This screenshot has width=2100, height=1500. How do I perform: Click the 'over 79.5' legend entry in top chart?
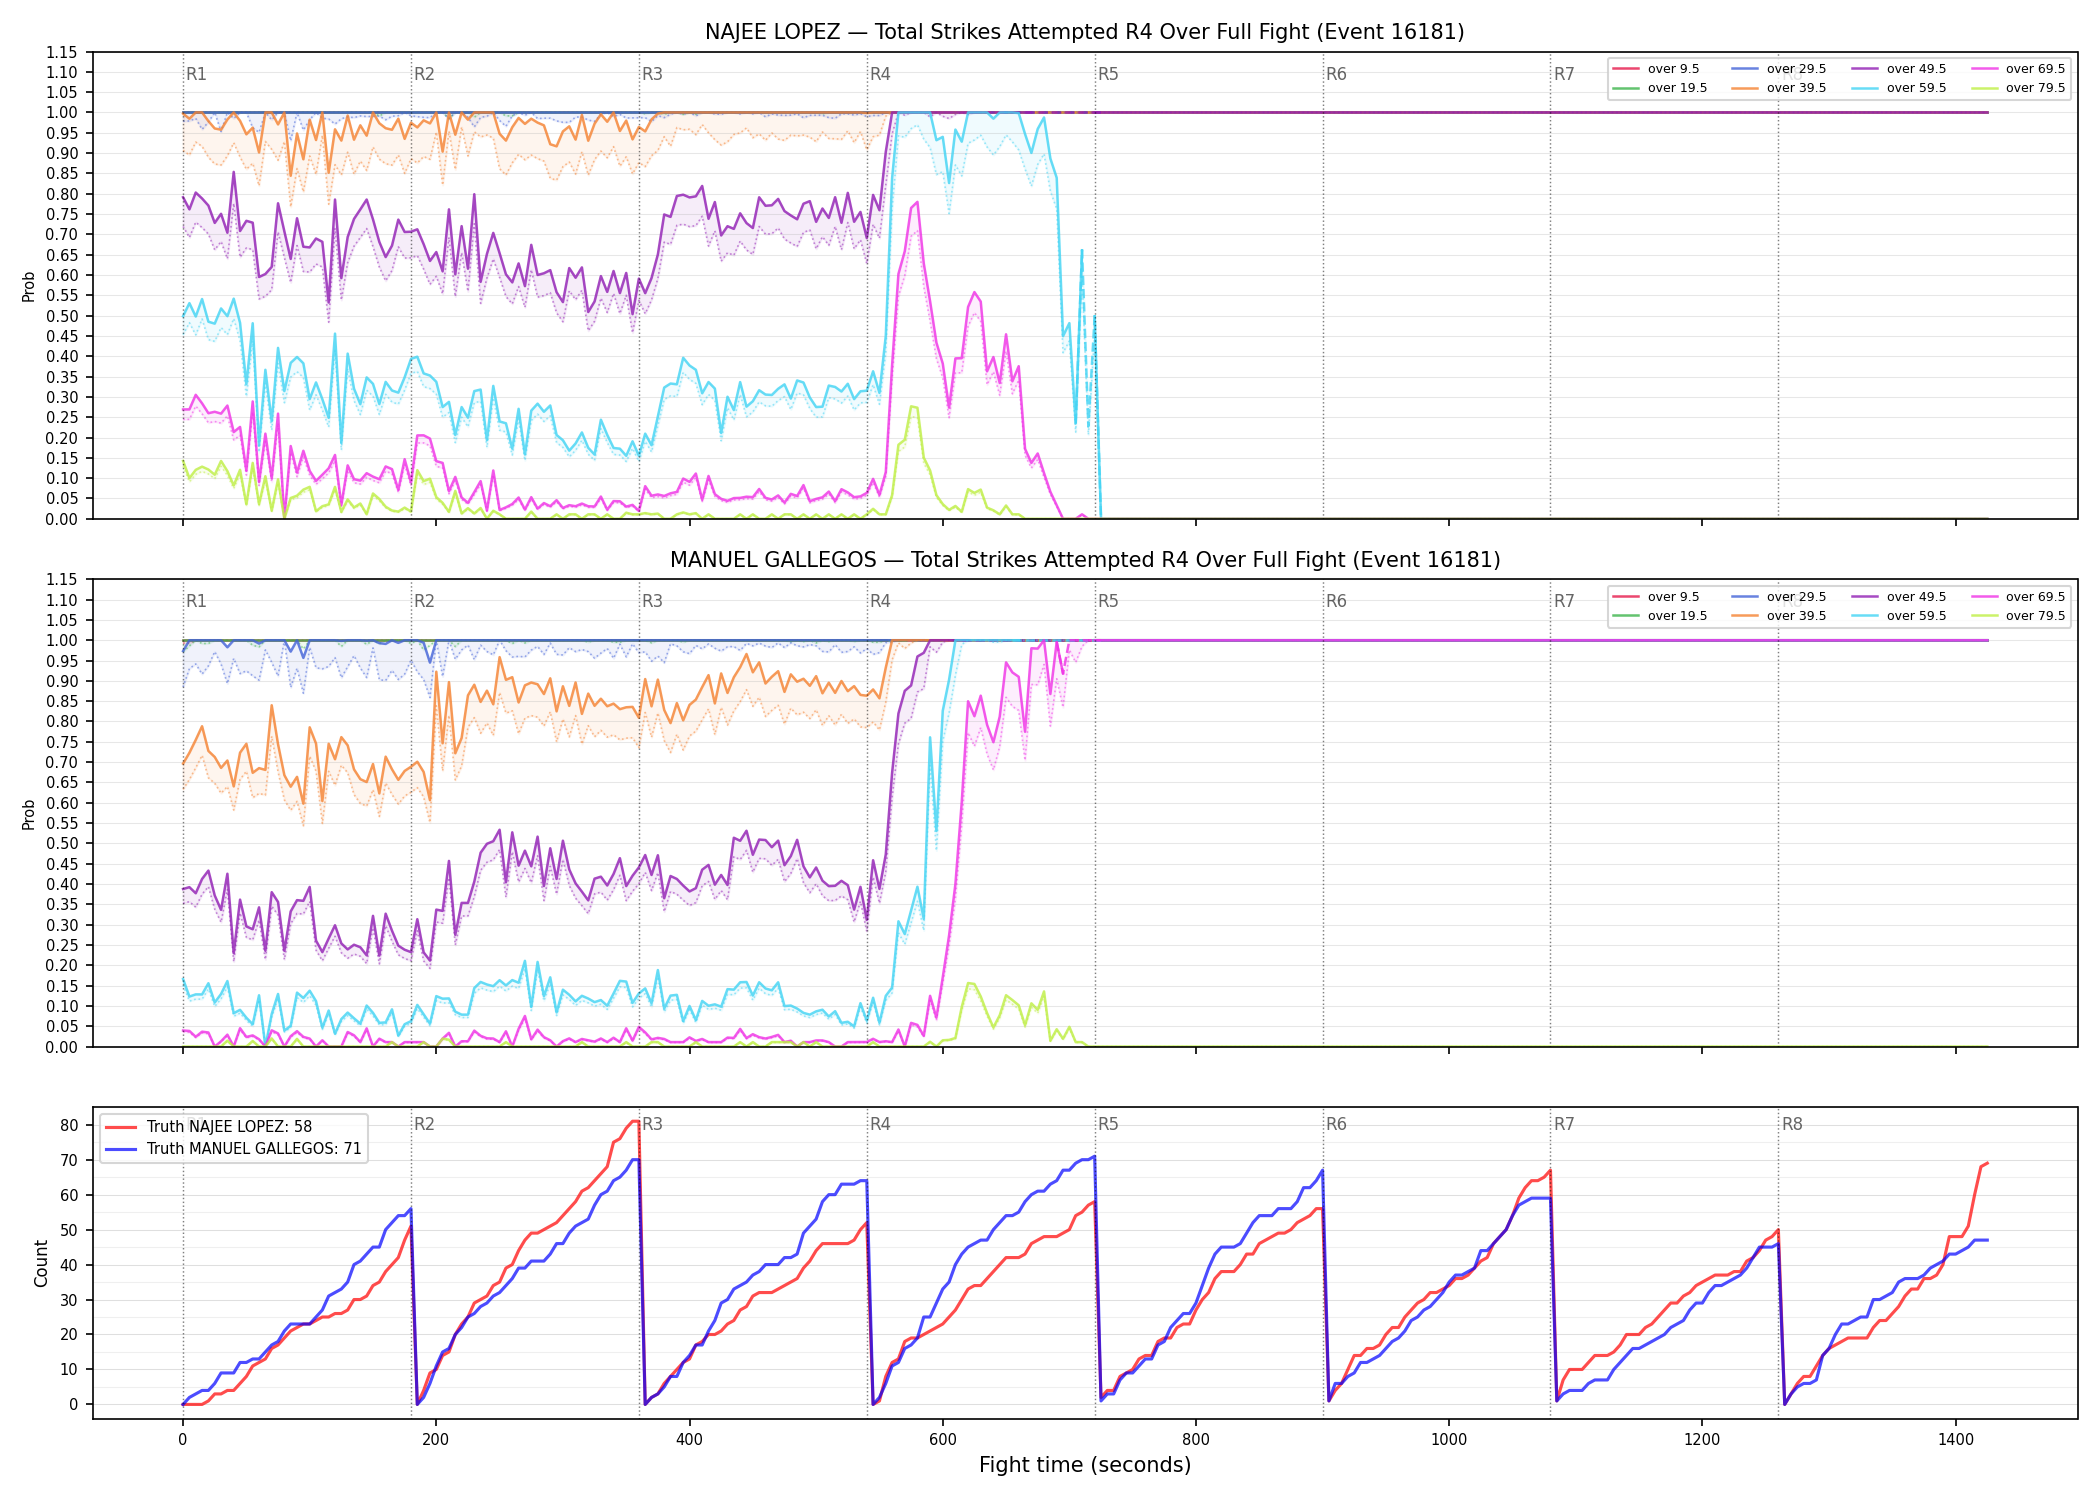point(2018,88)
